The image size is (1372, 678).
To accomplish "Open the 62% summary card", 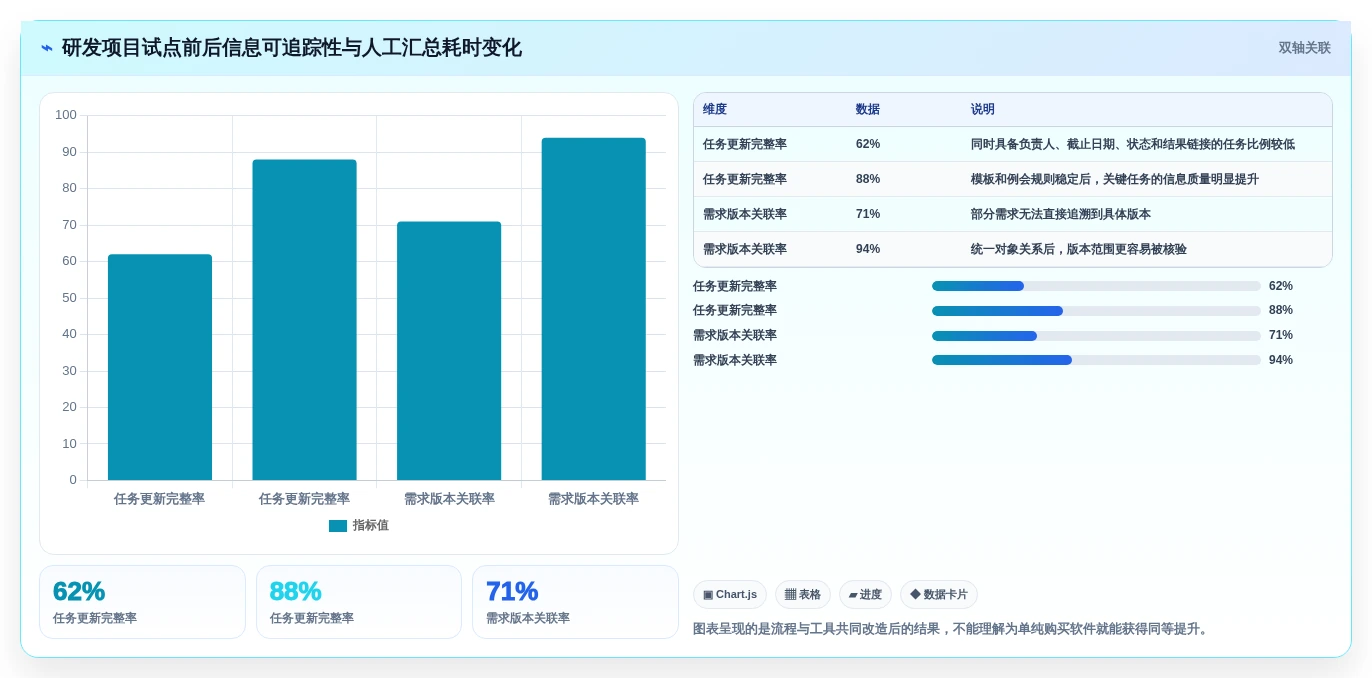I will pyautogui.click(x=142, y=602).
